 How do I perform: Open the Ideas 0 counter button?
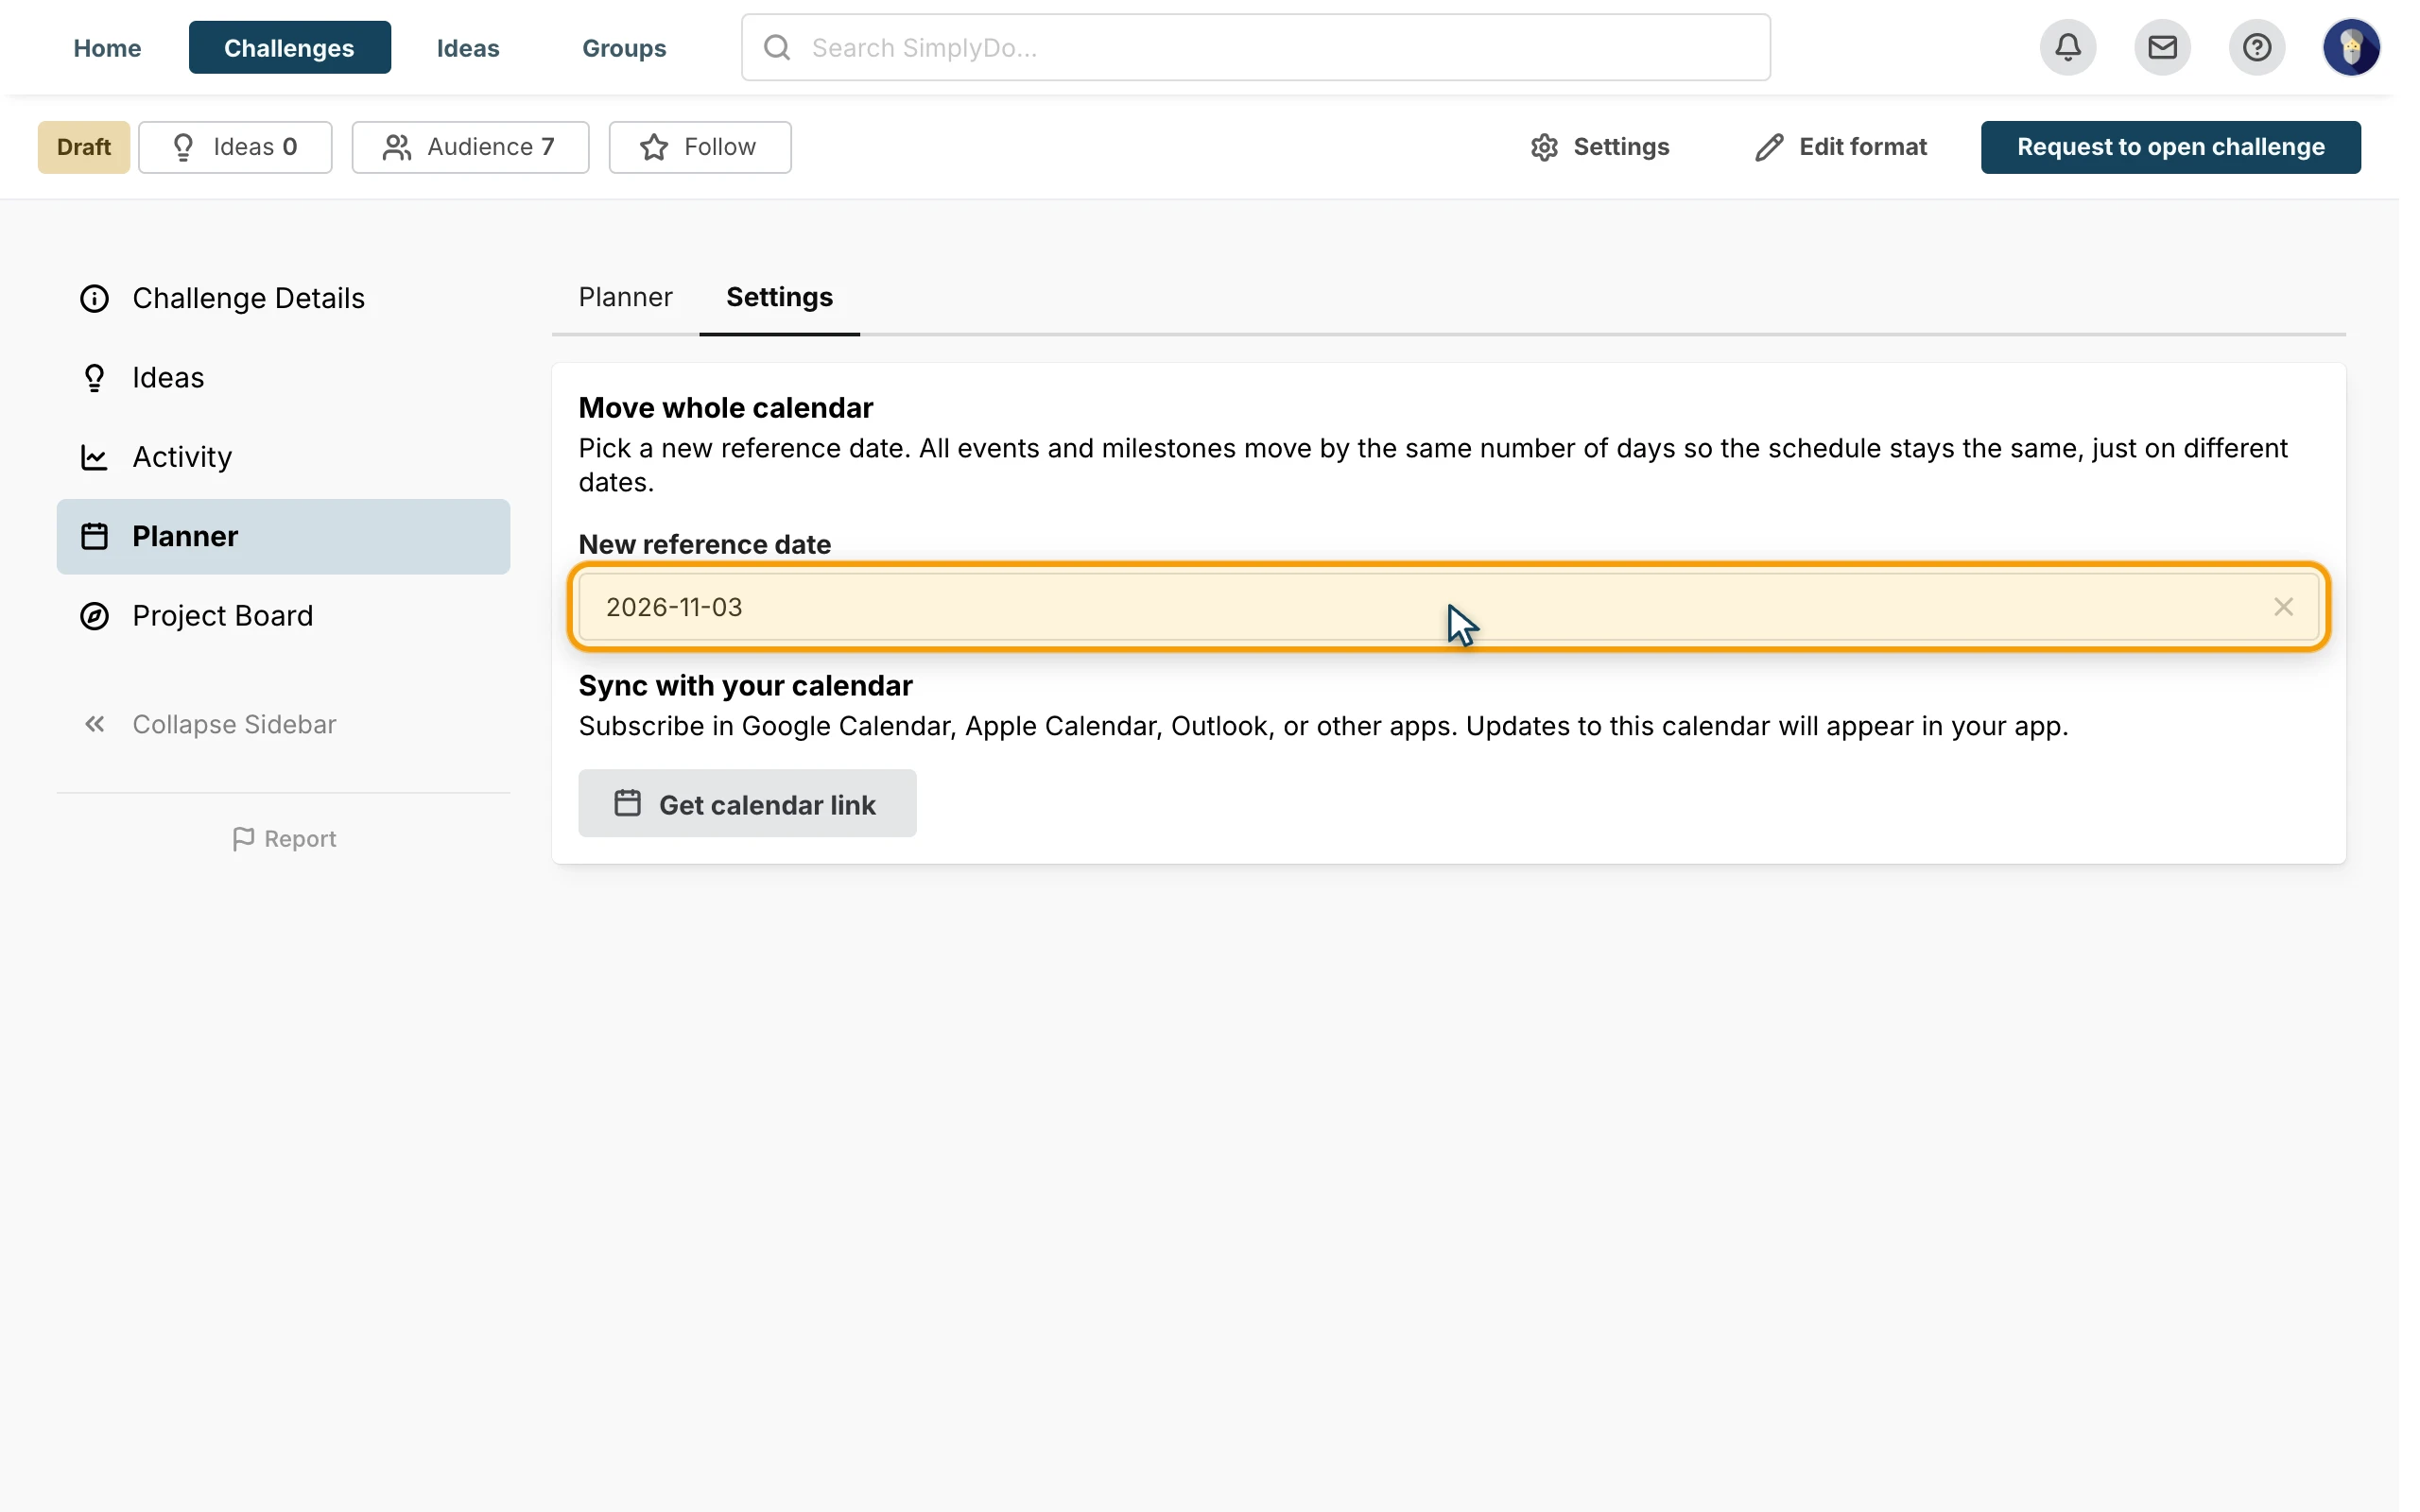click(x=235, y=147)
